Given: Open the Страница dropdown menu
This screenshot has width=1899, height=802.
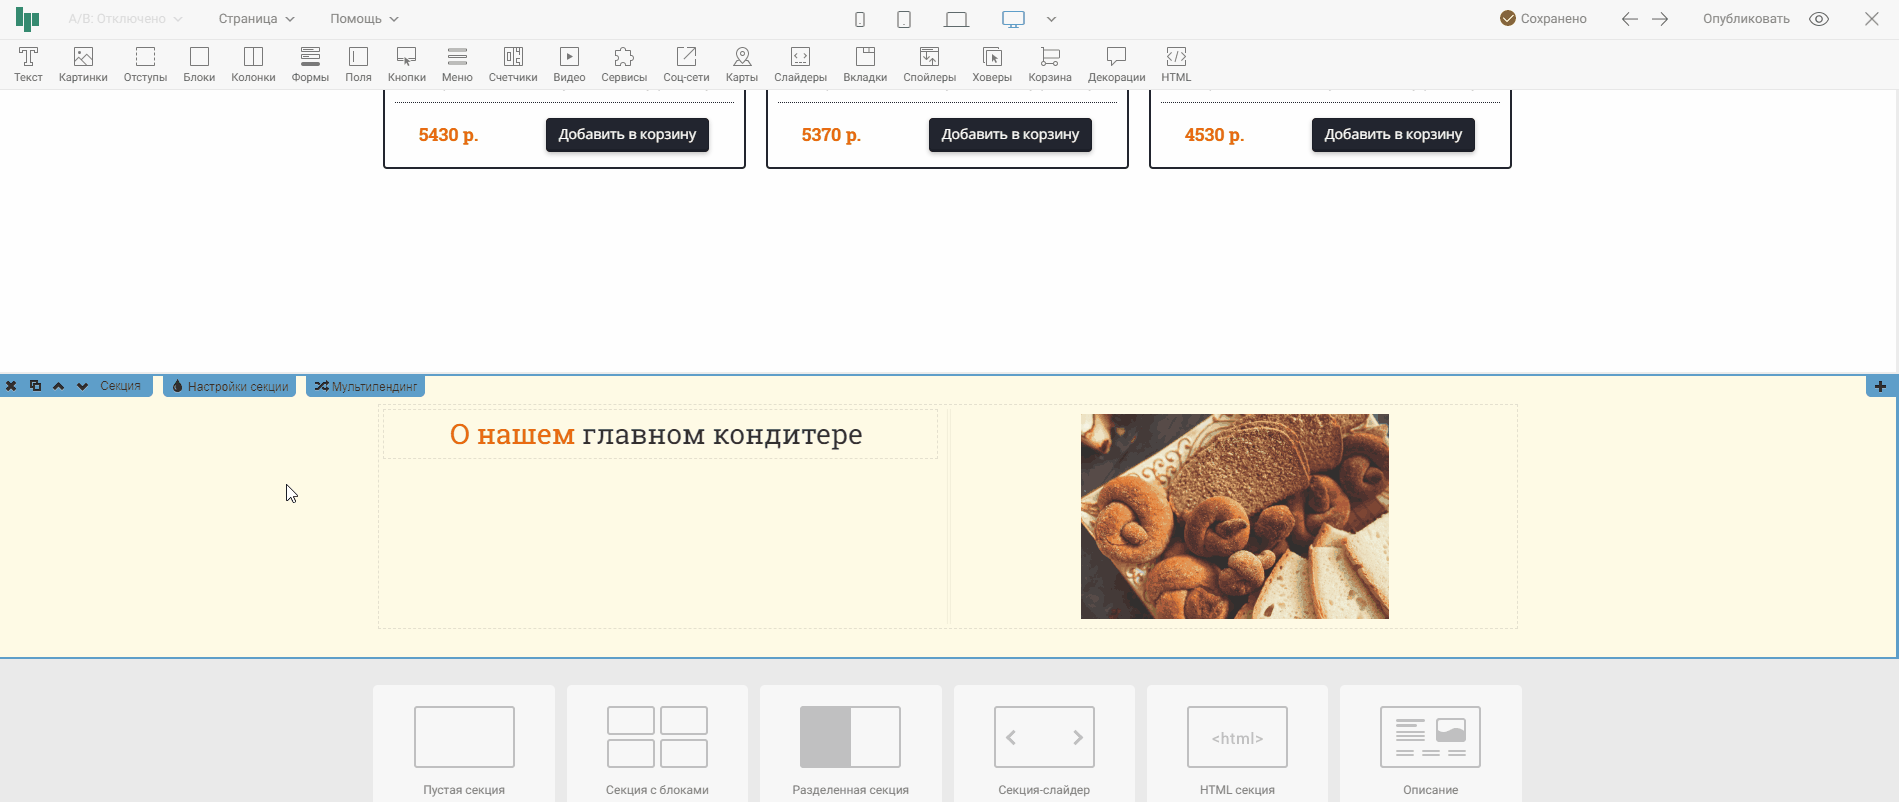Looking at the screenshot, I should [x=256, y=19].
